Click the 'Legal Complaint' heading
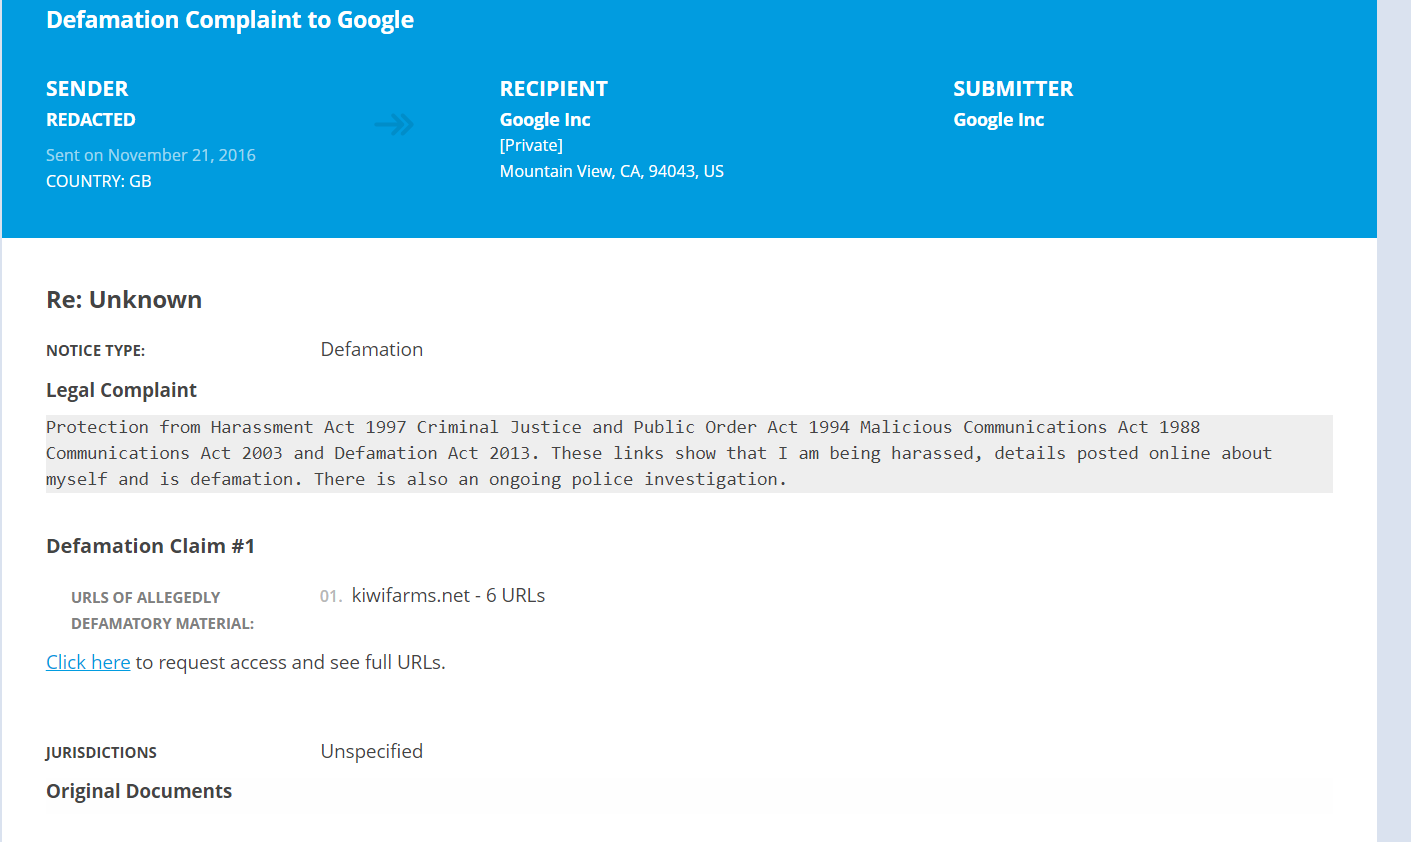 tap(121, 390)
